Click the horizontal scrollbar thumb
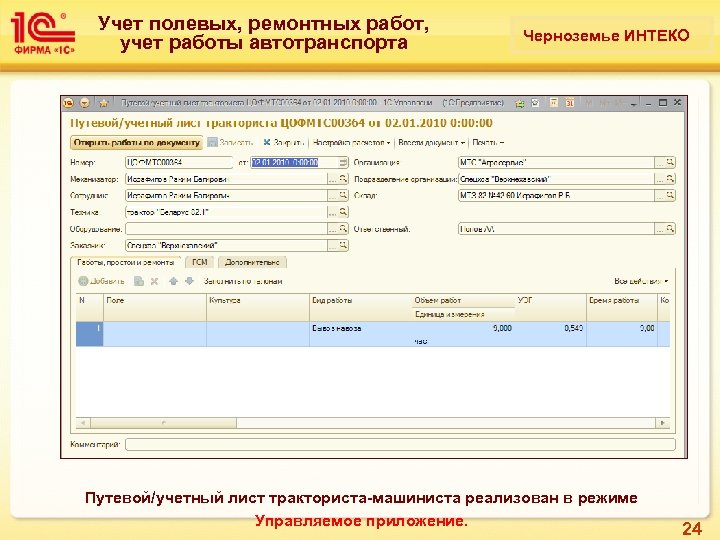 (163, 423)
